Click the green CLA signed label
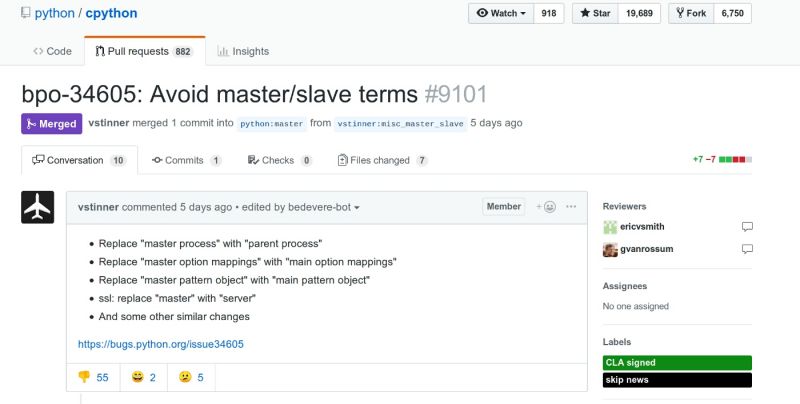The image size is (800, 404). click(x=677, y=362)
